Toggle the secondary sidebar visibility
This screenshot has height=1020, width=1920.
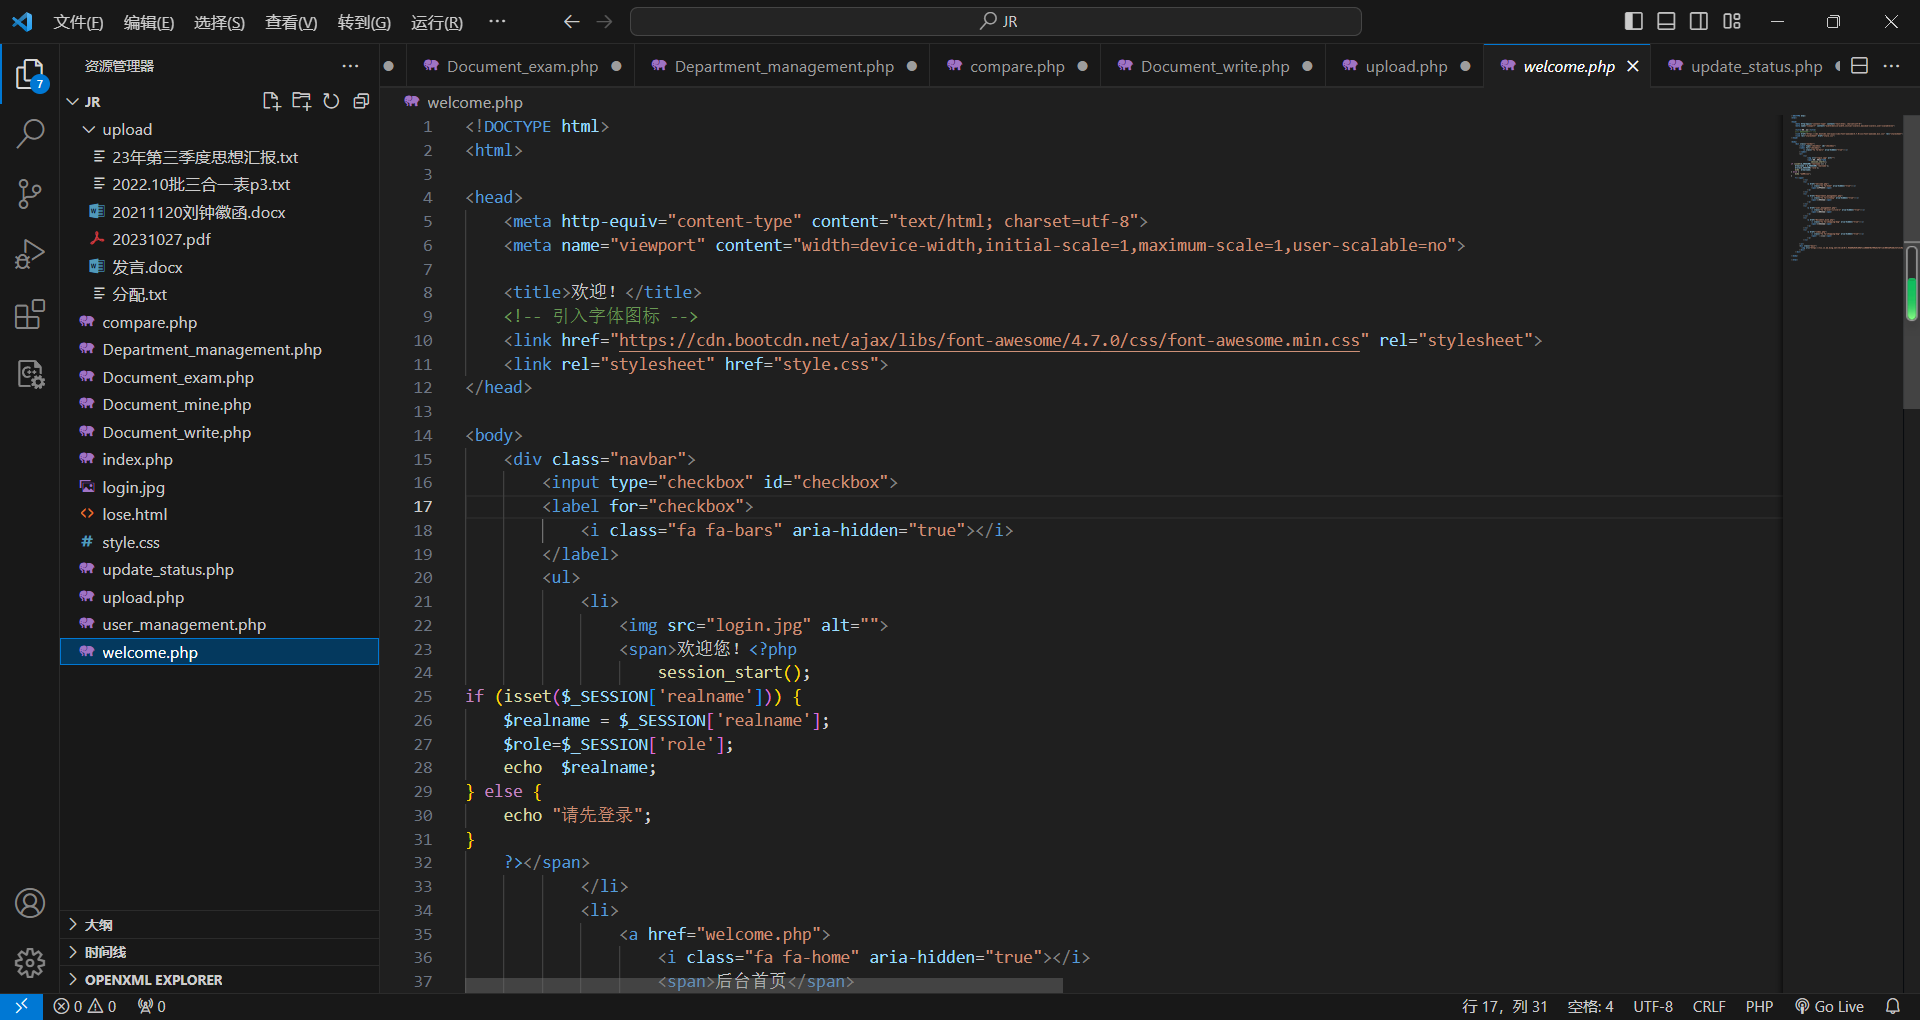[1699, 21]
